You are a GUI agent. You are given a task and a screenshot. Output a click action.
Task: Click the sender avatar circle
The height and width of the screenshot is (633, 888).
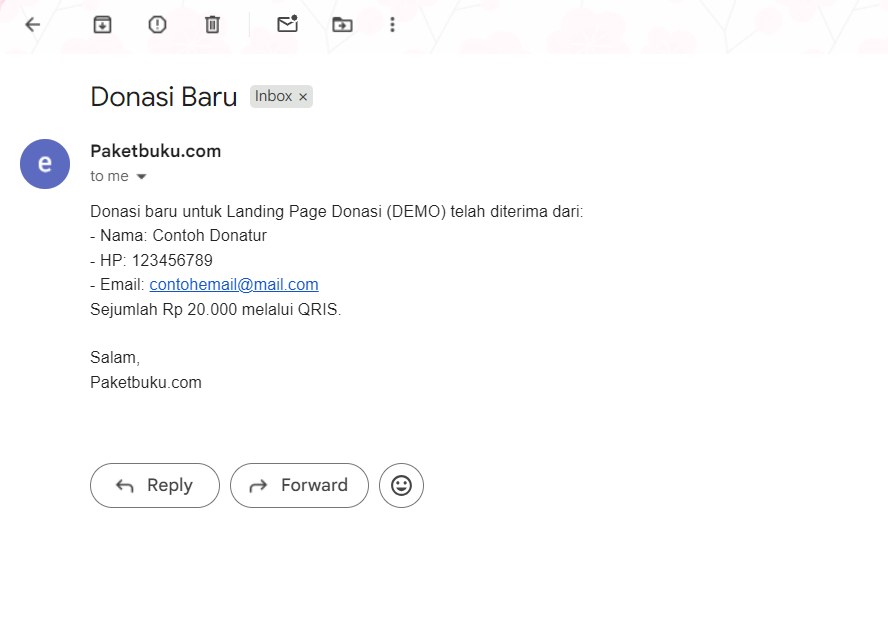(x=45, y=164)
